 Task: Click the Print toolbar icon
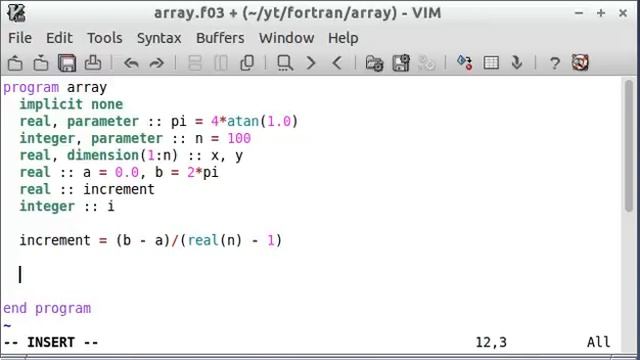pyautogui.click(x=93, y=63)
